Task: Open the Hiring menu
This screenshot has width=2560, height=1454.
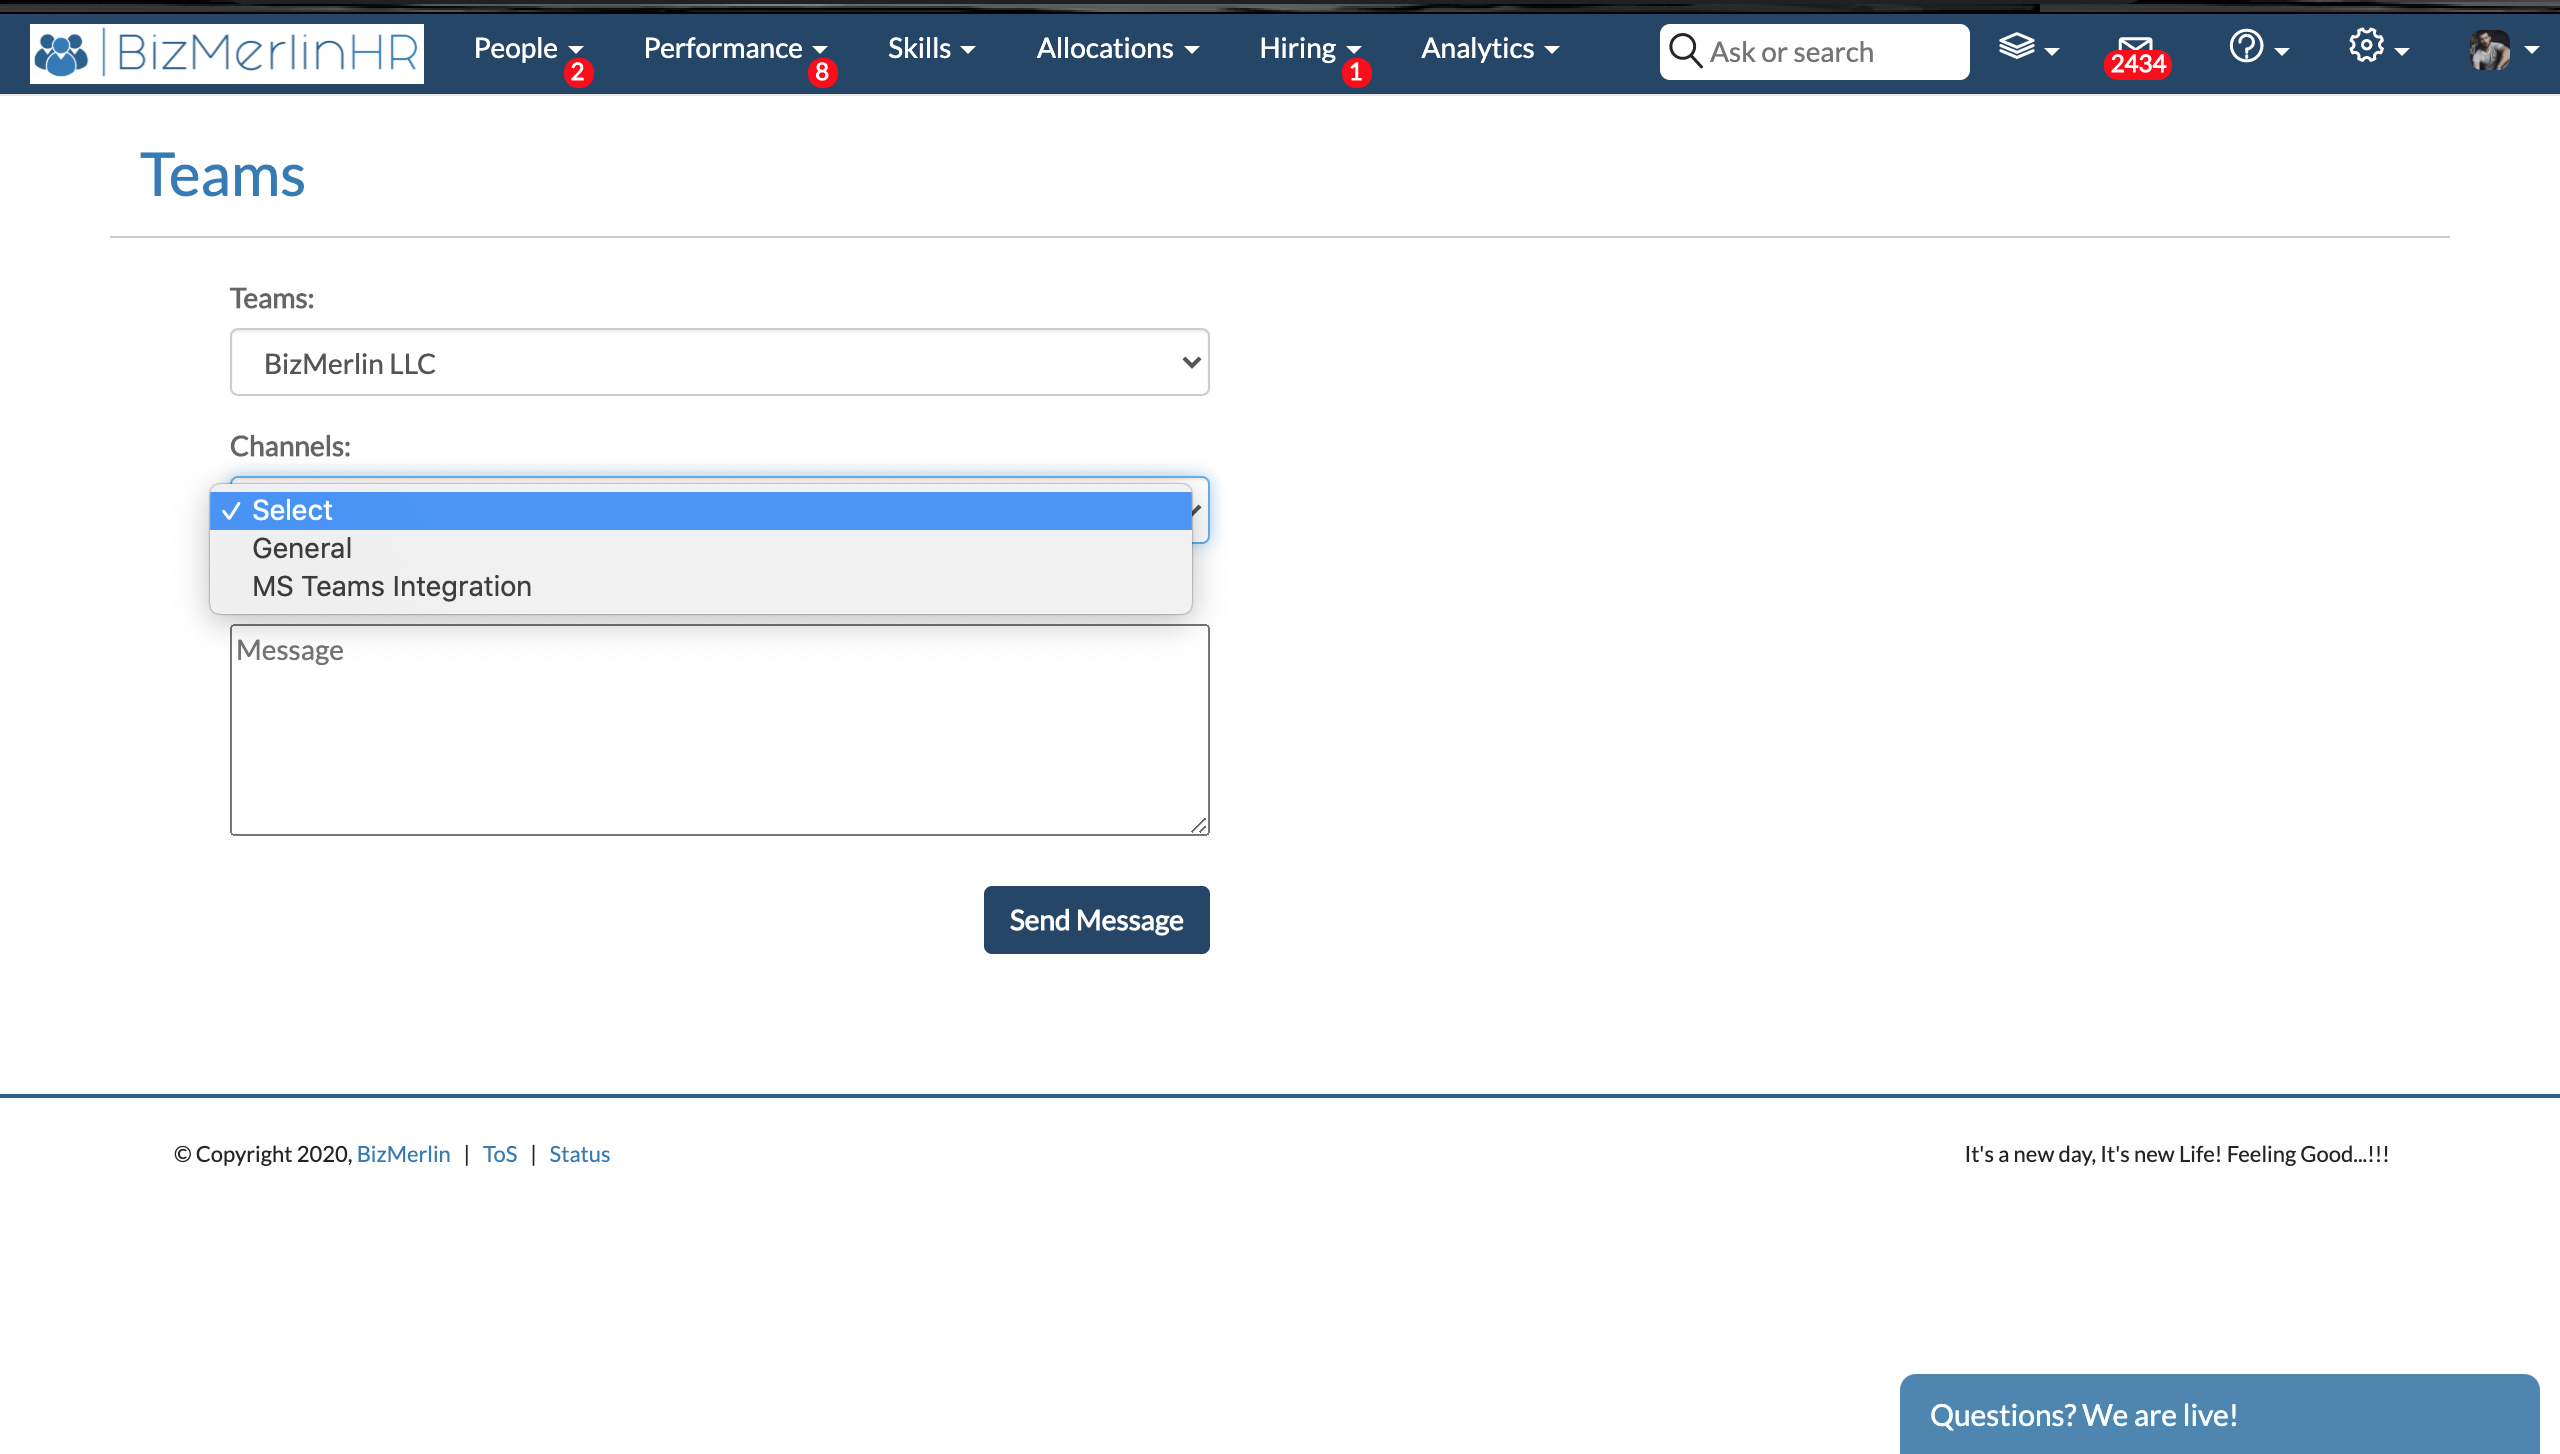Action: pos(1310,48)
